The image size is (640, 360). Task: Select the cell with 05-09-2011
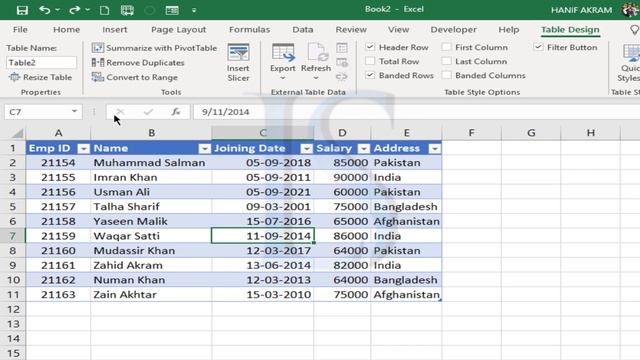pos(263,177)
